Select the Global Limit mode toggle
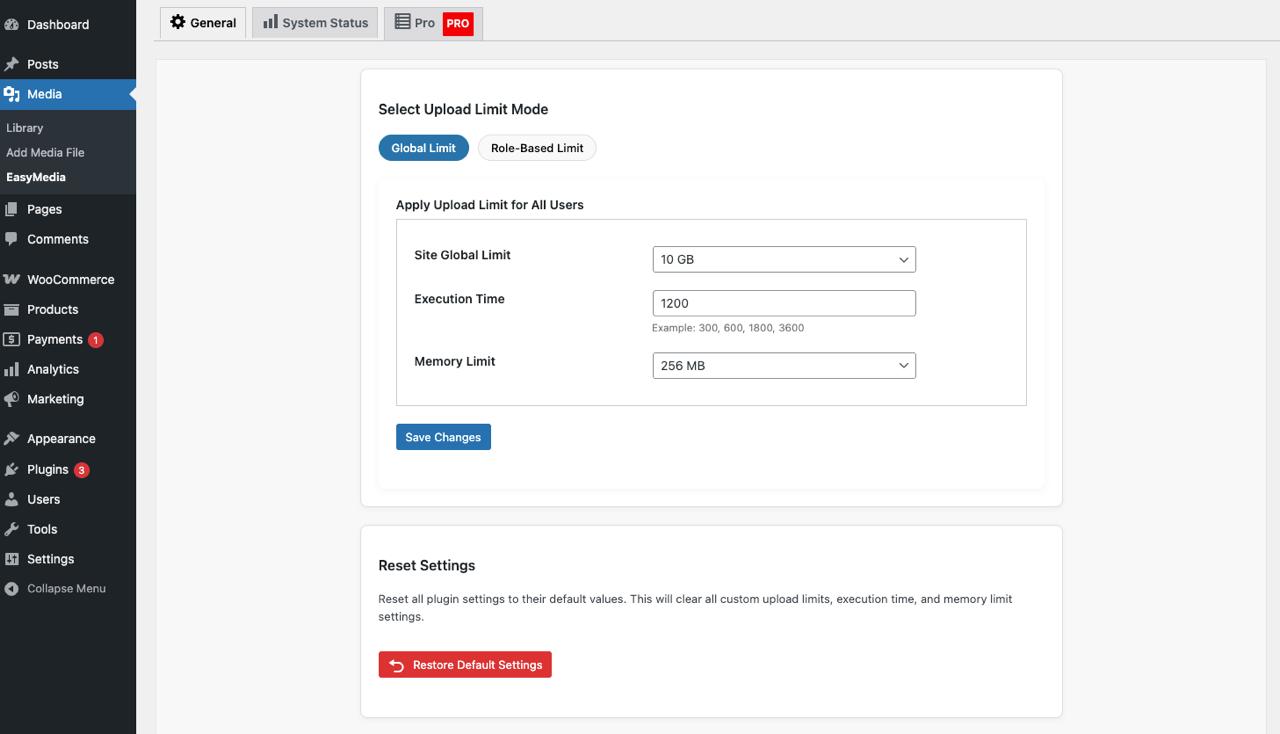 coord(423,147)
